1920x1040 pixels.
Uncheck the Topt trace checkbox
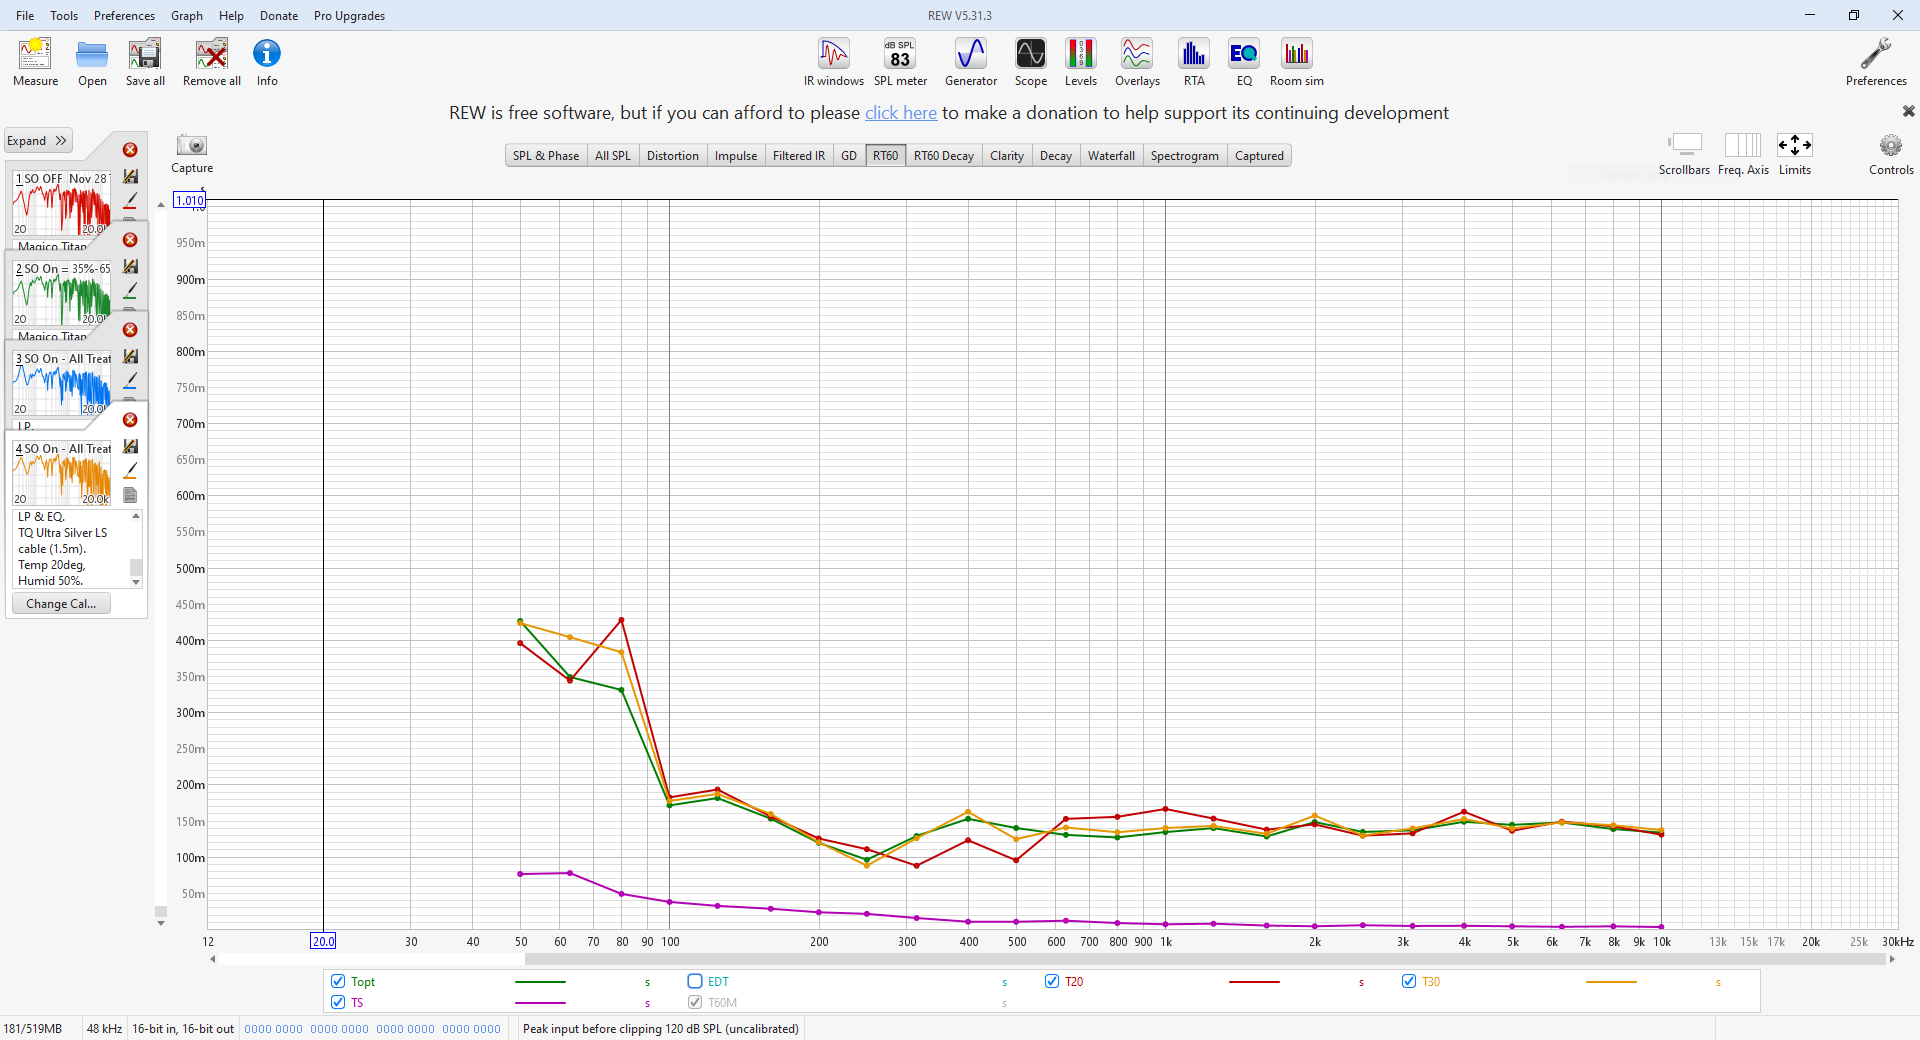pyautogui.click(x=338, y=981)
